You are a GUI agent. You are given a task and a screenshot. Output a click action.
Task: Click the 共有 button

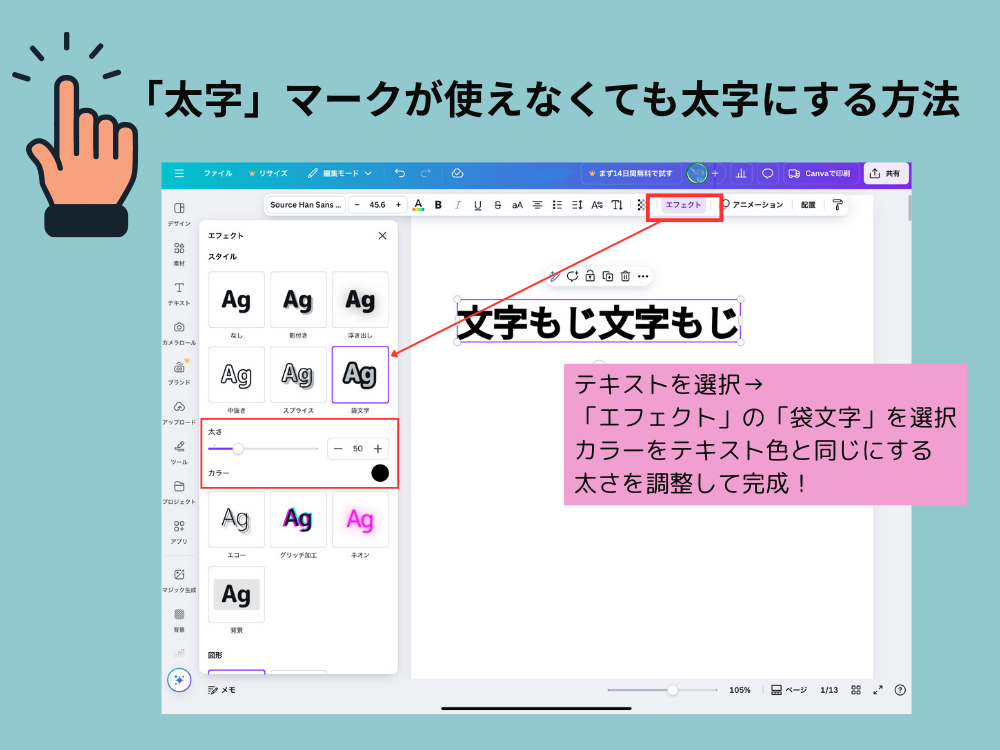pyautogui.click(x=884, y=173)
